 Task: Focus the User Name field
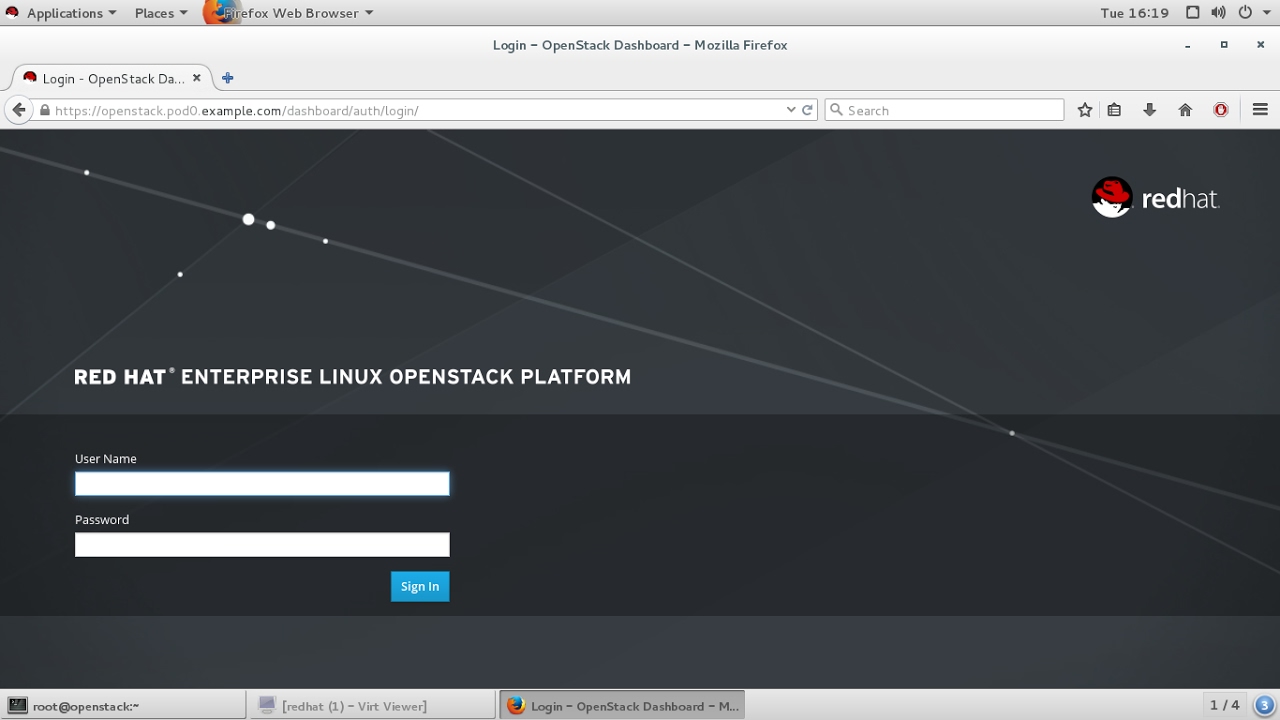point(262,484)
